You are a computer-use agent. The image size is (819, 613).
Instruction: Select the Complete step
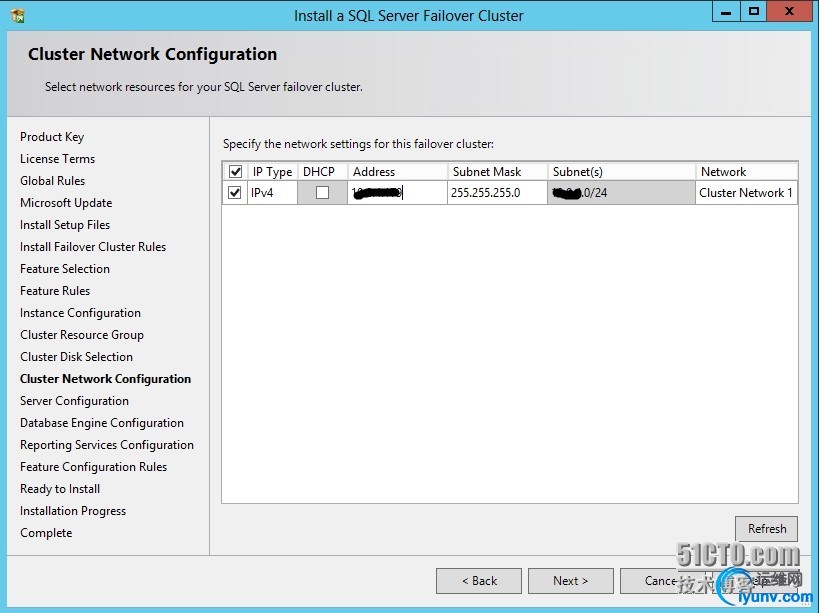coord(46,533)
